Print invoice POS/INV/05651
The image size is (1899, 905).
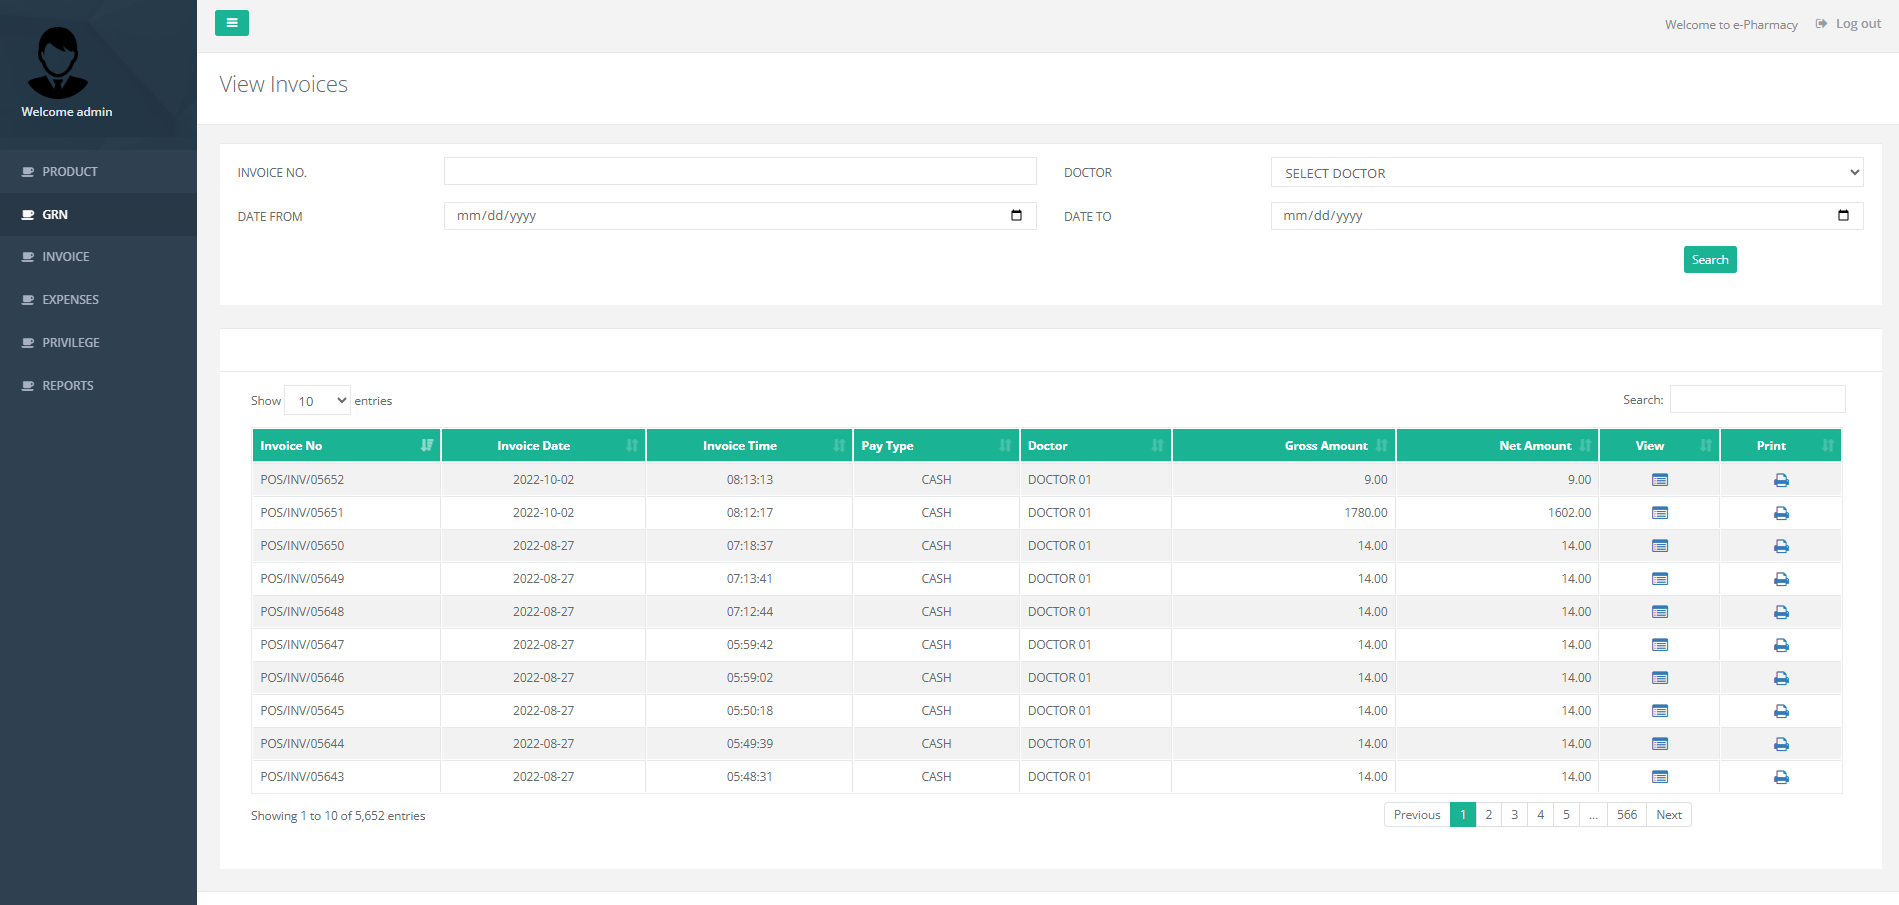1781,512
